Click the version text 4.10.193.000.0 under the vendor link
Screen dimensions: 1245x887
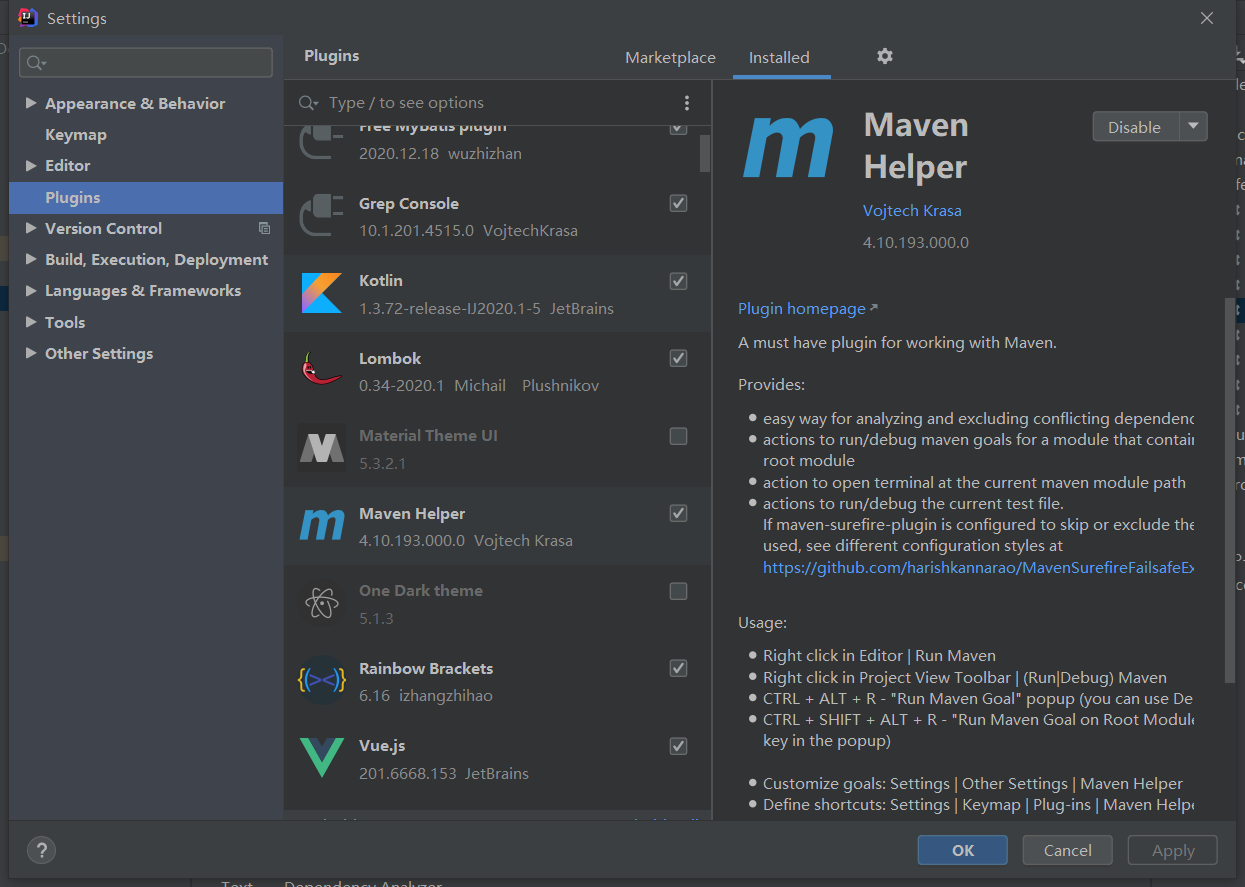pyautogui.click(x=916, y=242)
